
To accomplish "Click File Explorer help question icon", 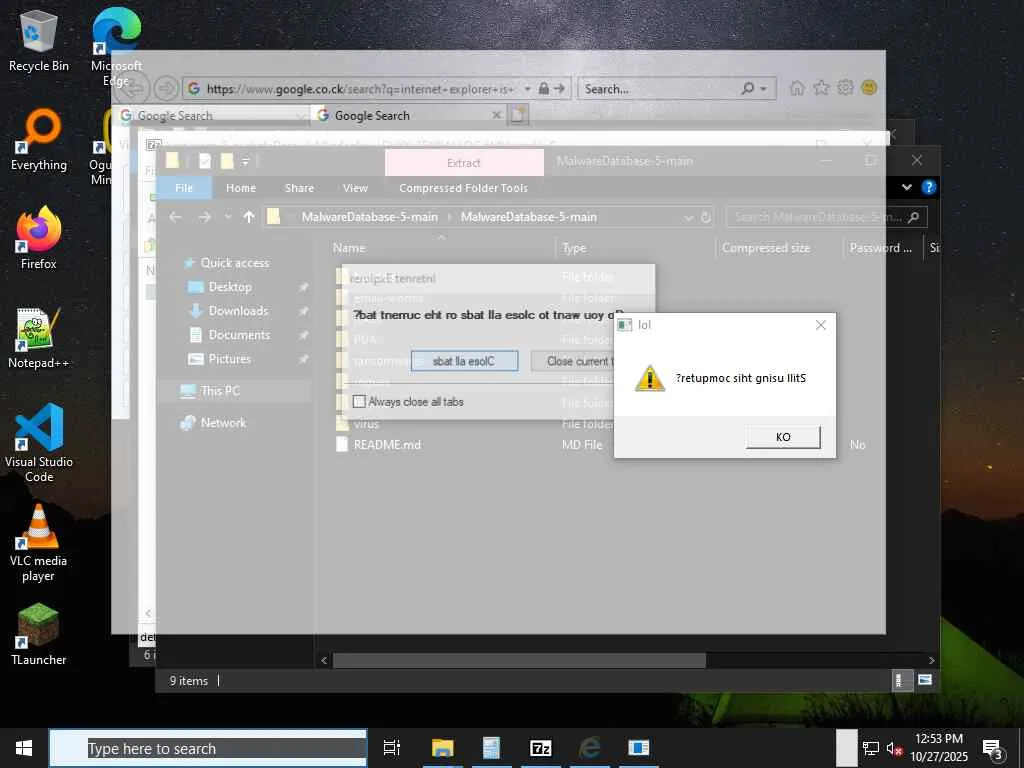I will coord(928,187).
